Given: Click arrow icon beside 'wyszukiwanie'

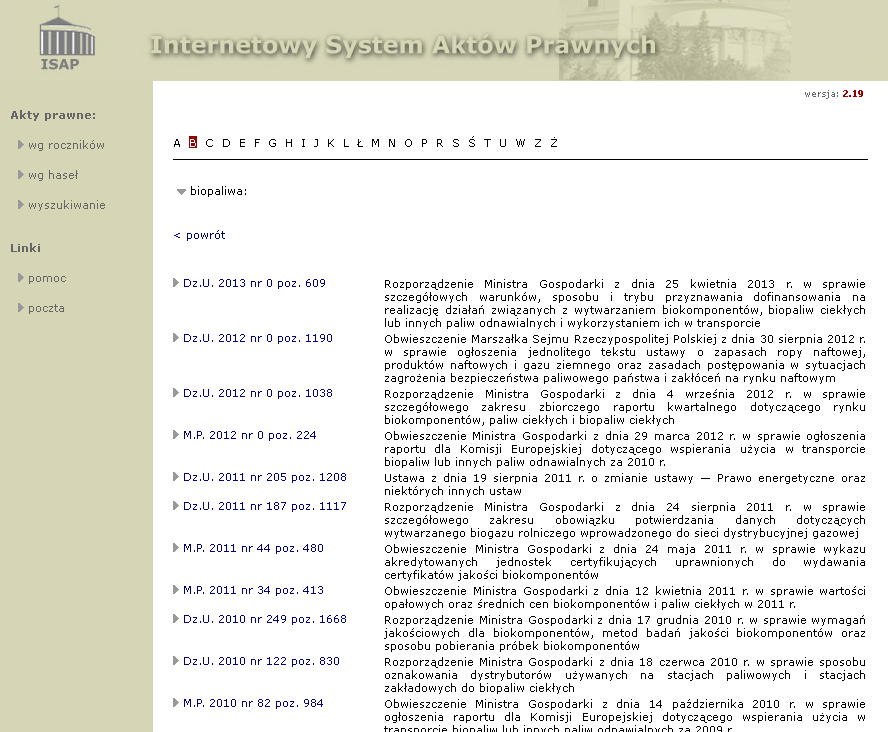Looking at the screenshot, I should coord(21,205).
